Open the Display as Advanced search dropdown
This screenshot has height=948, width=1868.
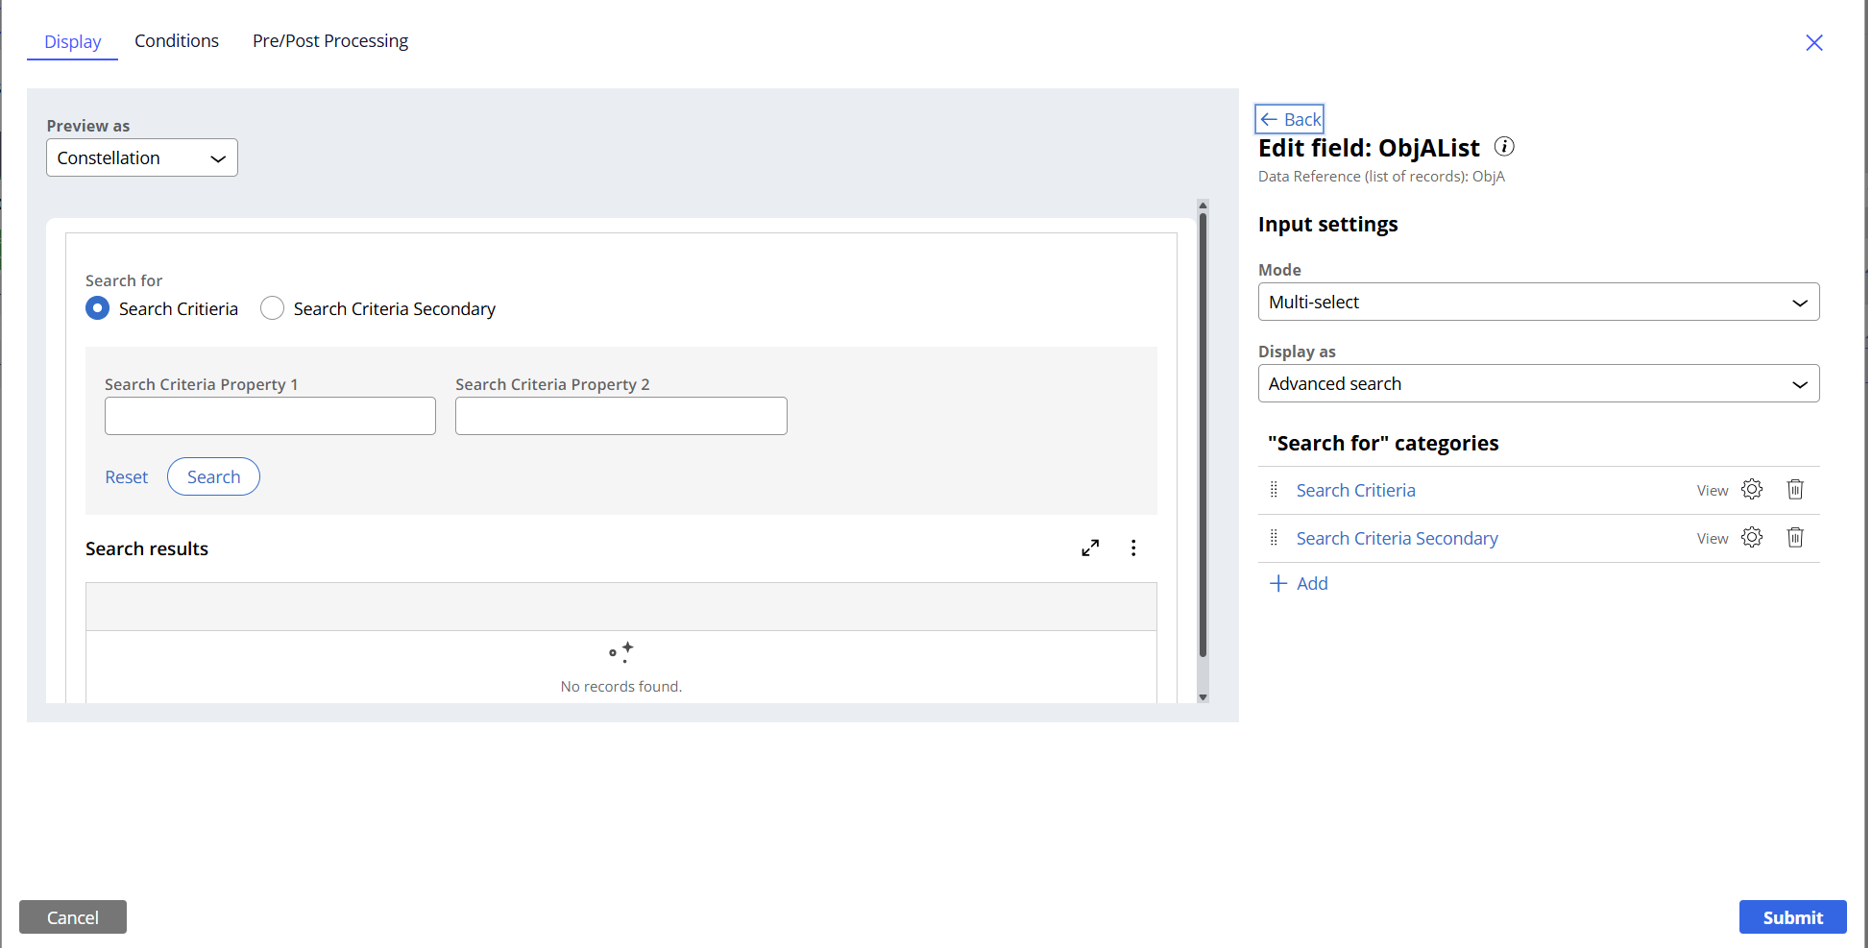tap(1537, 384)
